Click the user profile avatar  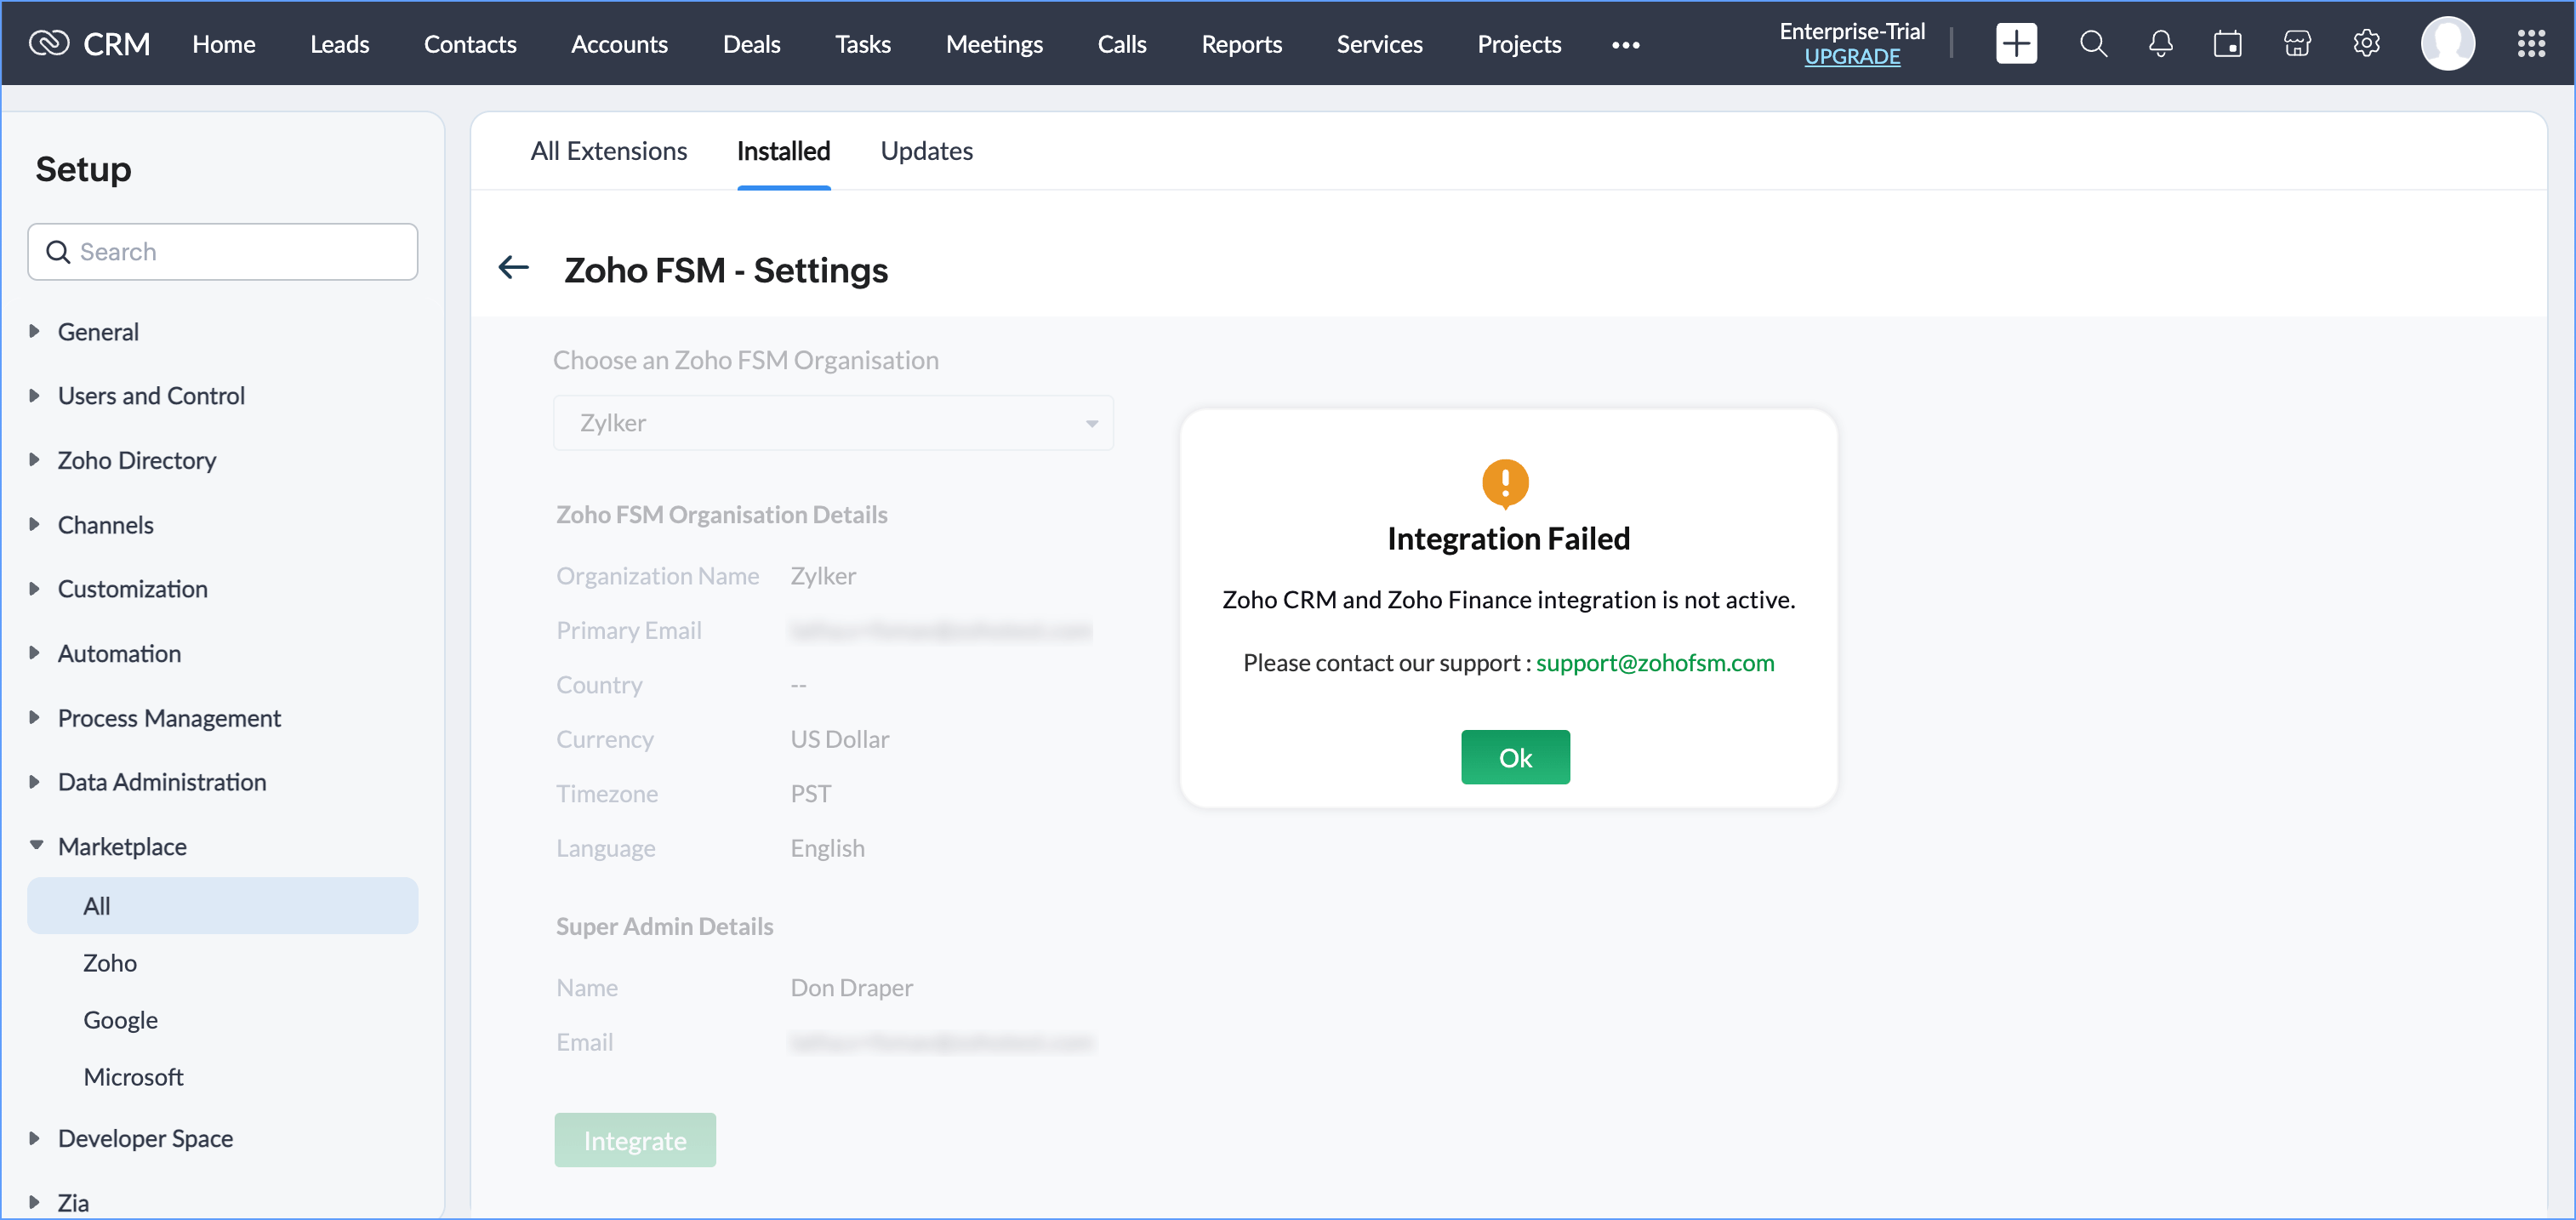click(x=2447, y=44)
